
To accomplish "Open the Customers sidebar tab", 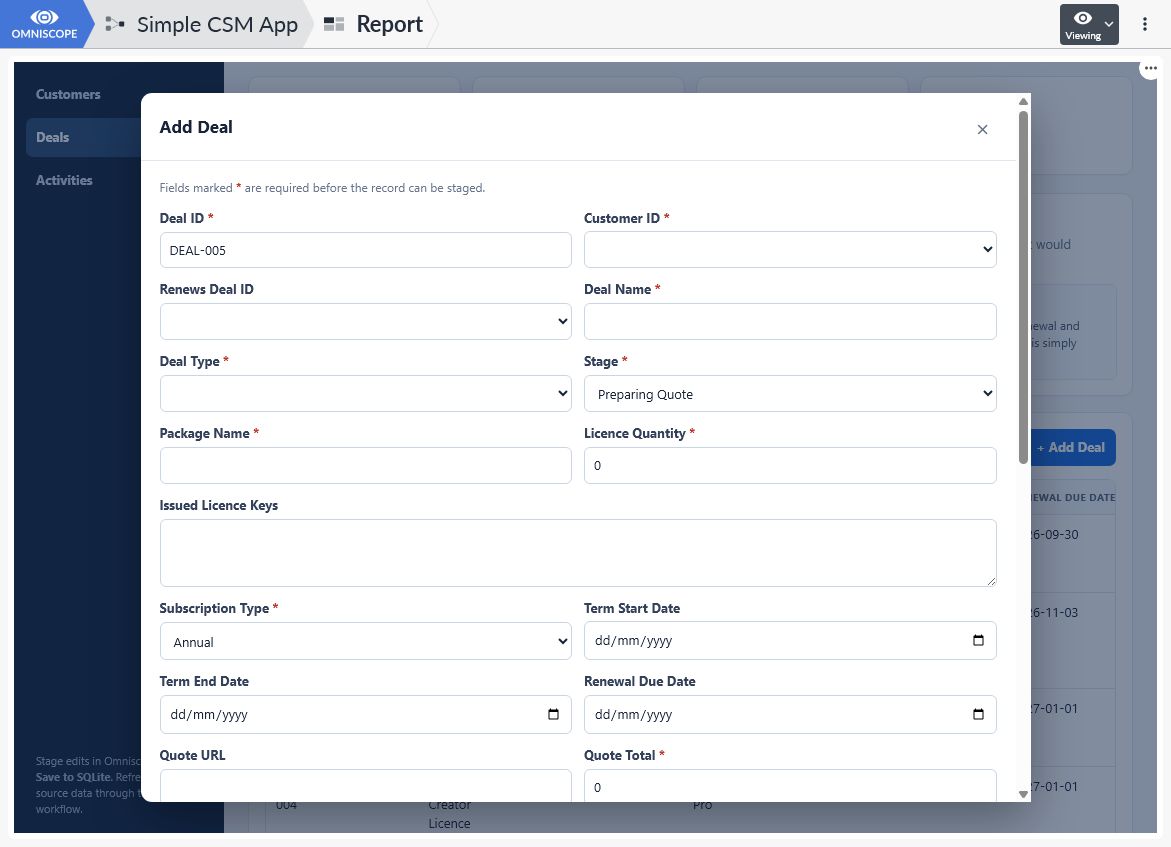I will click(68, 94).
